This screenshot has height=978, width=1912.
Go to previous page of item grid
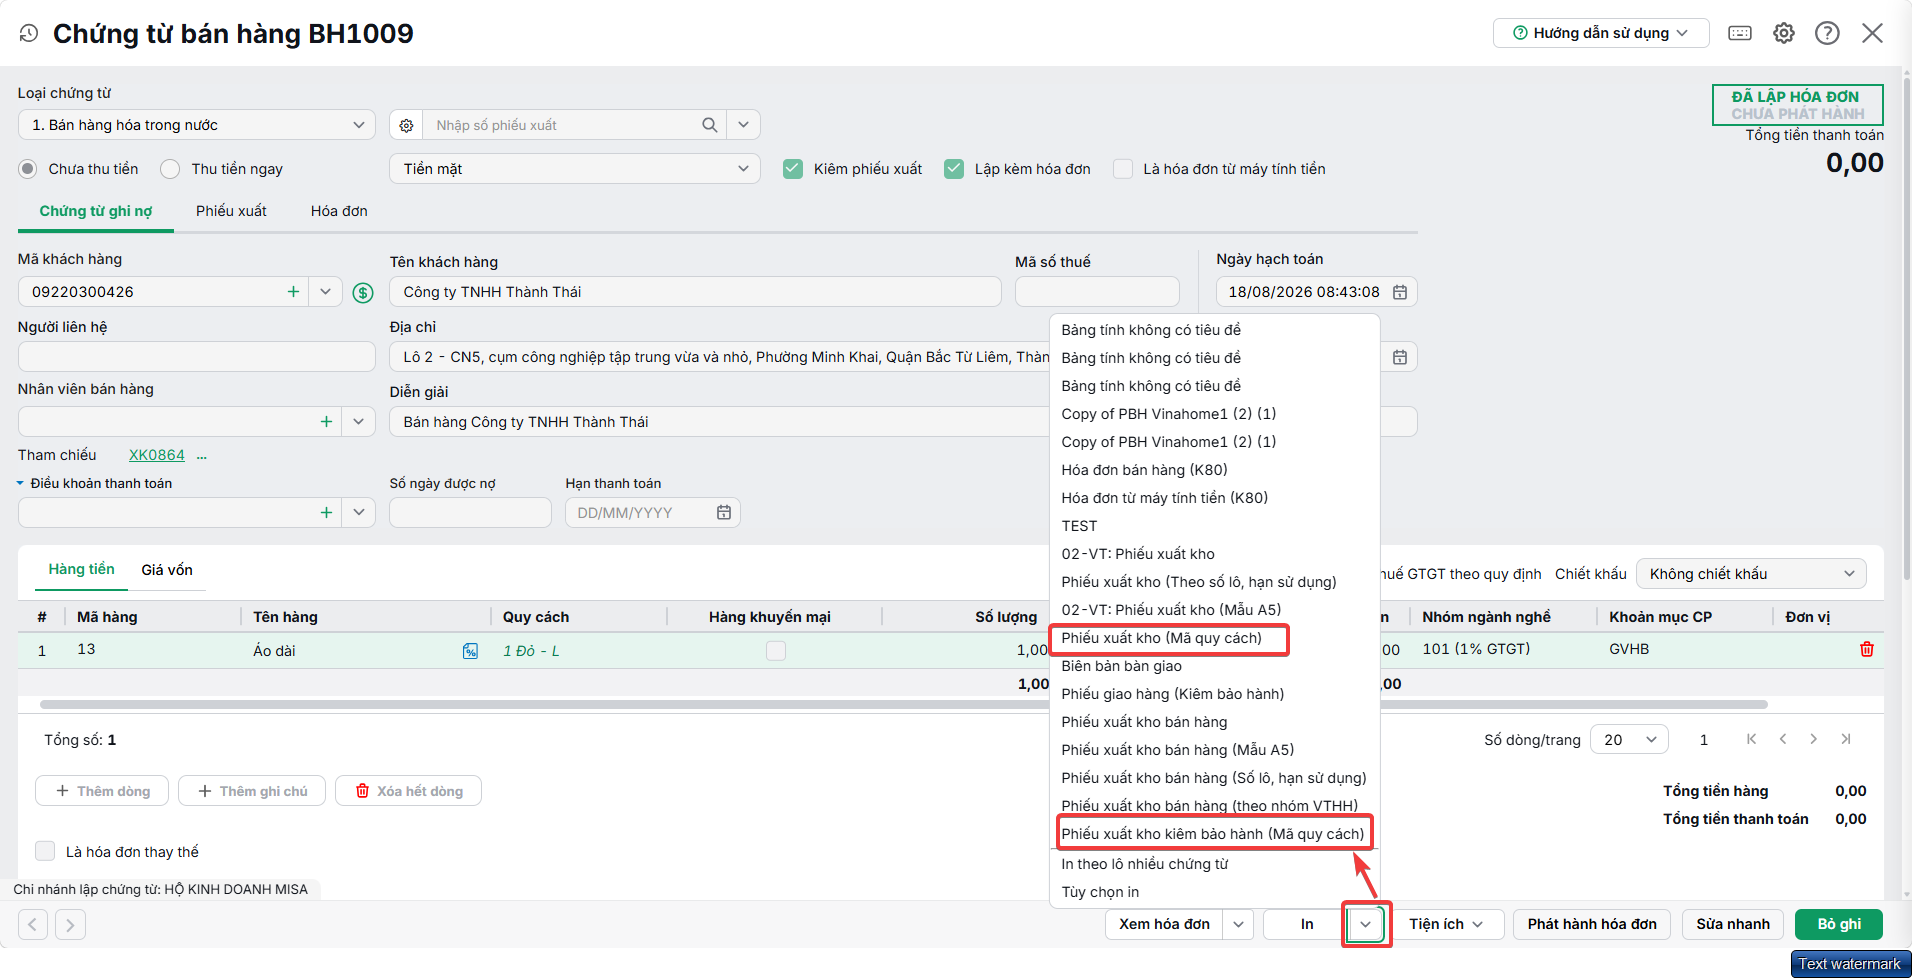point(1783,739)
